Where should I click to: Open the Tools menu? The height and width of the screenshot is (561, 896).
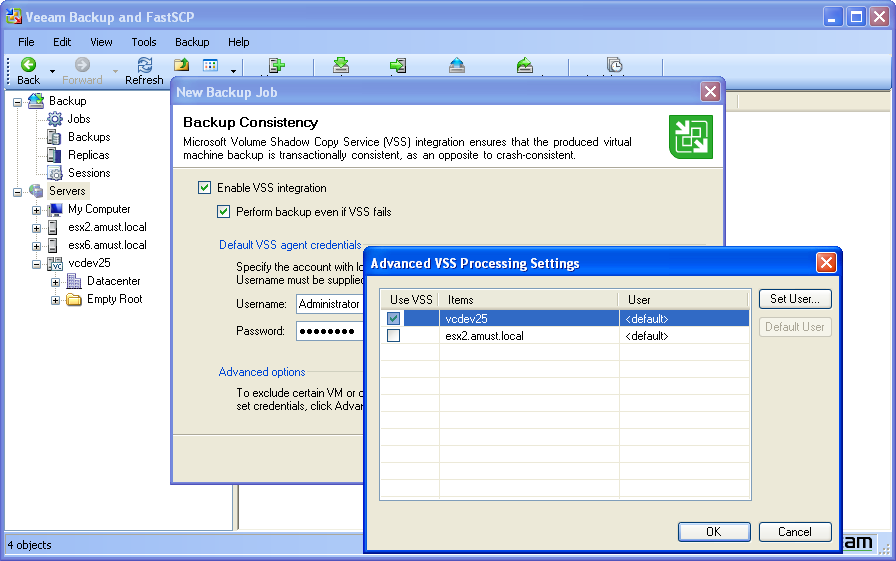coord(143,42)
